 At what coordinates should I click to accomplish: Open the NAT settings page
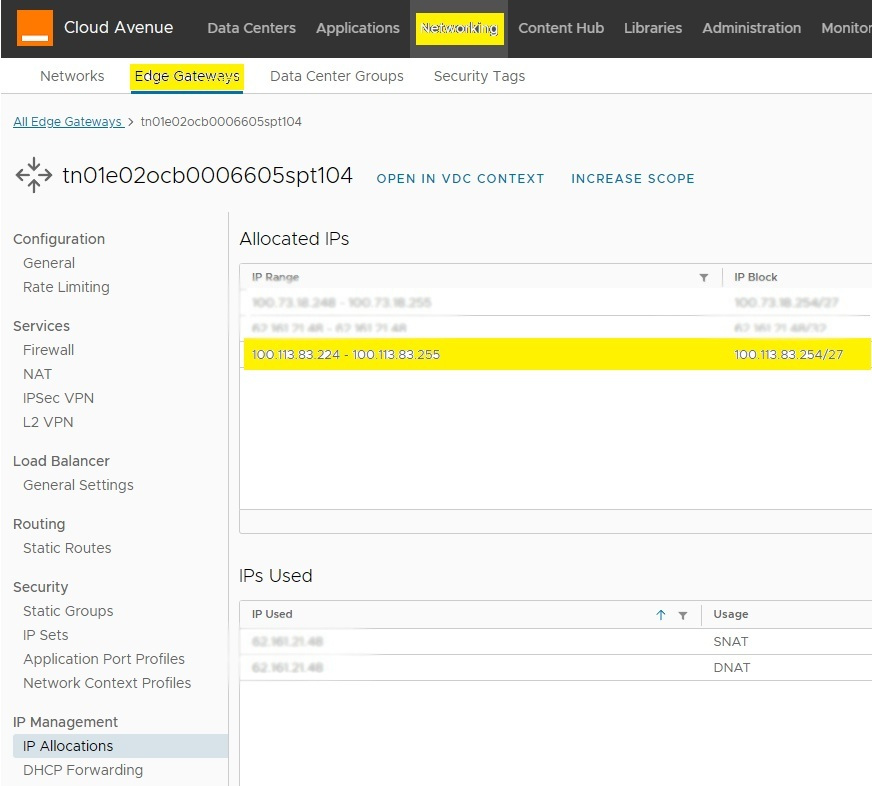[x=37, y=374]
